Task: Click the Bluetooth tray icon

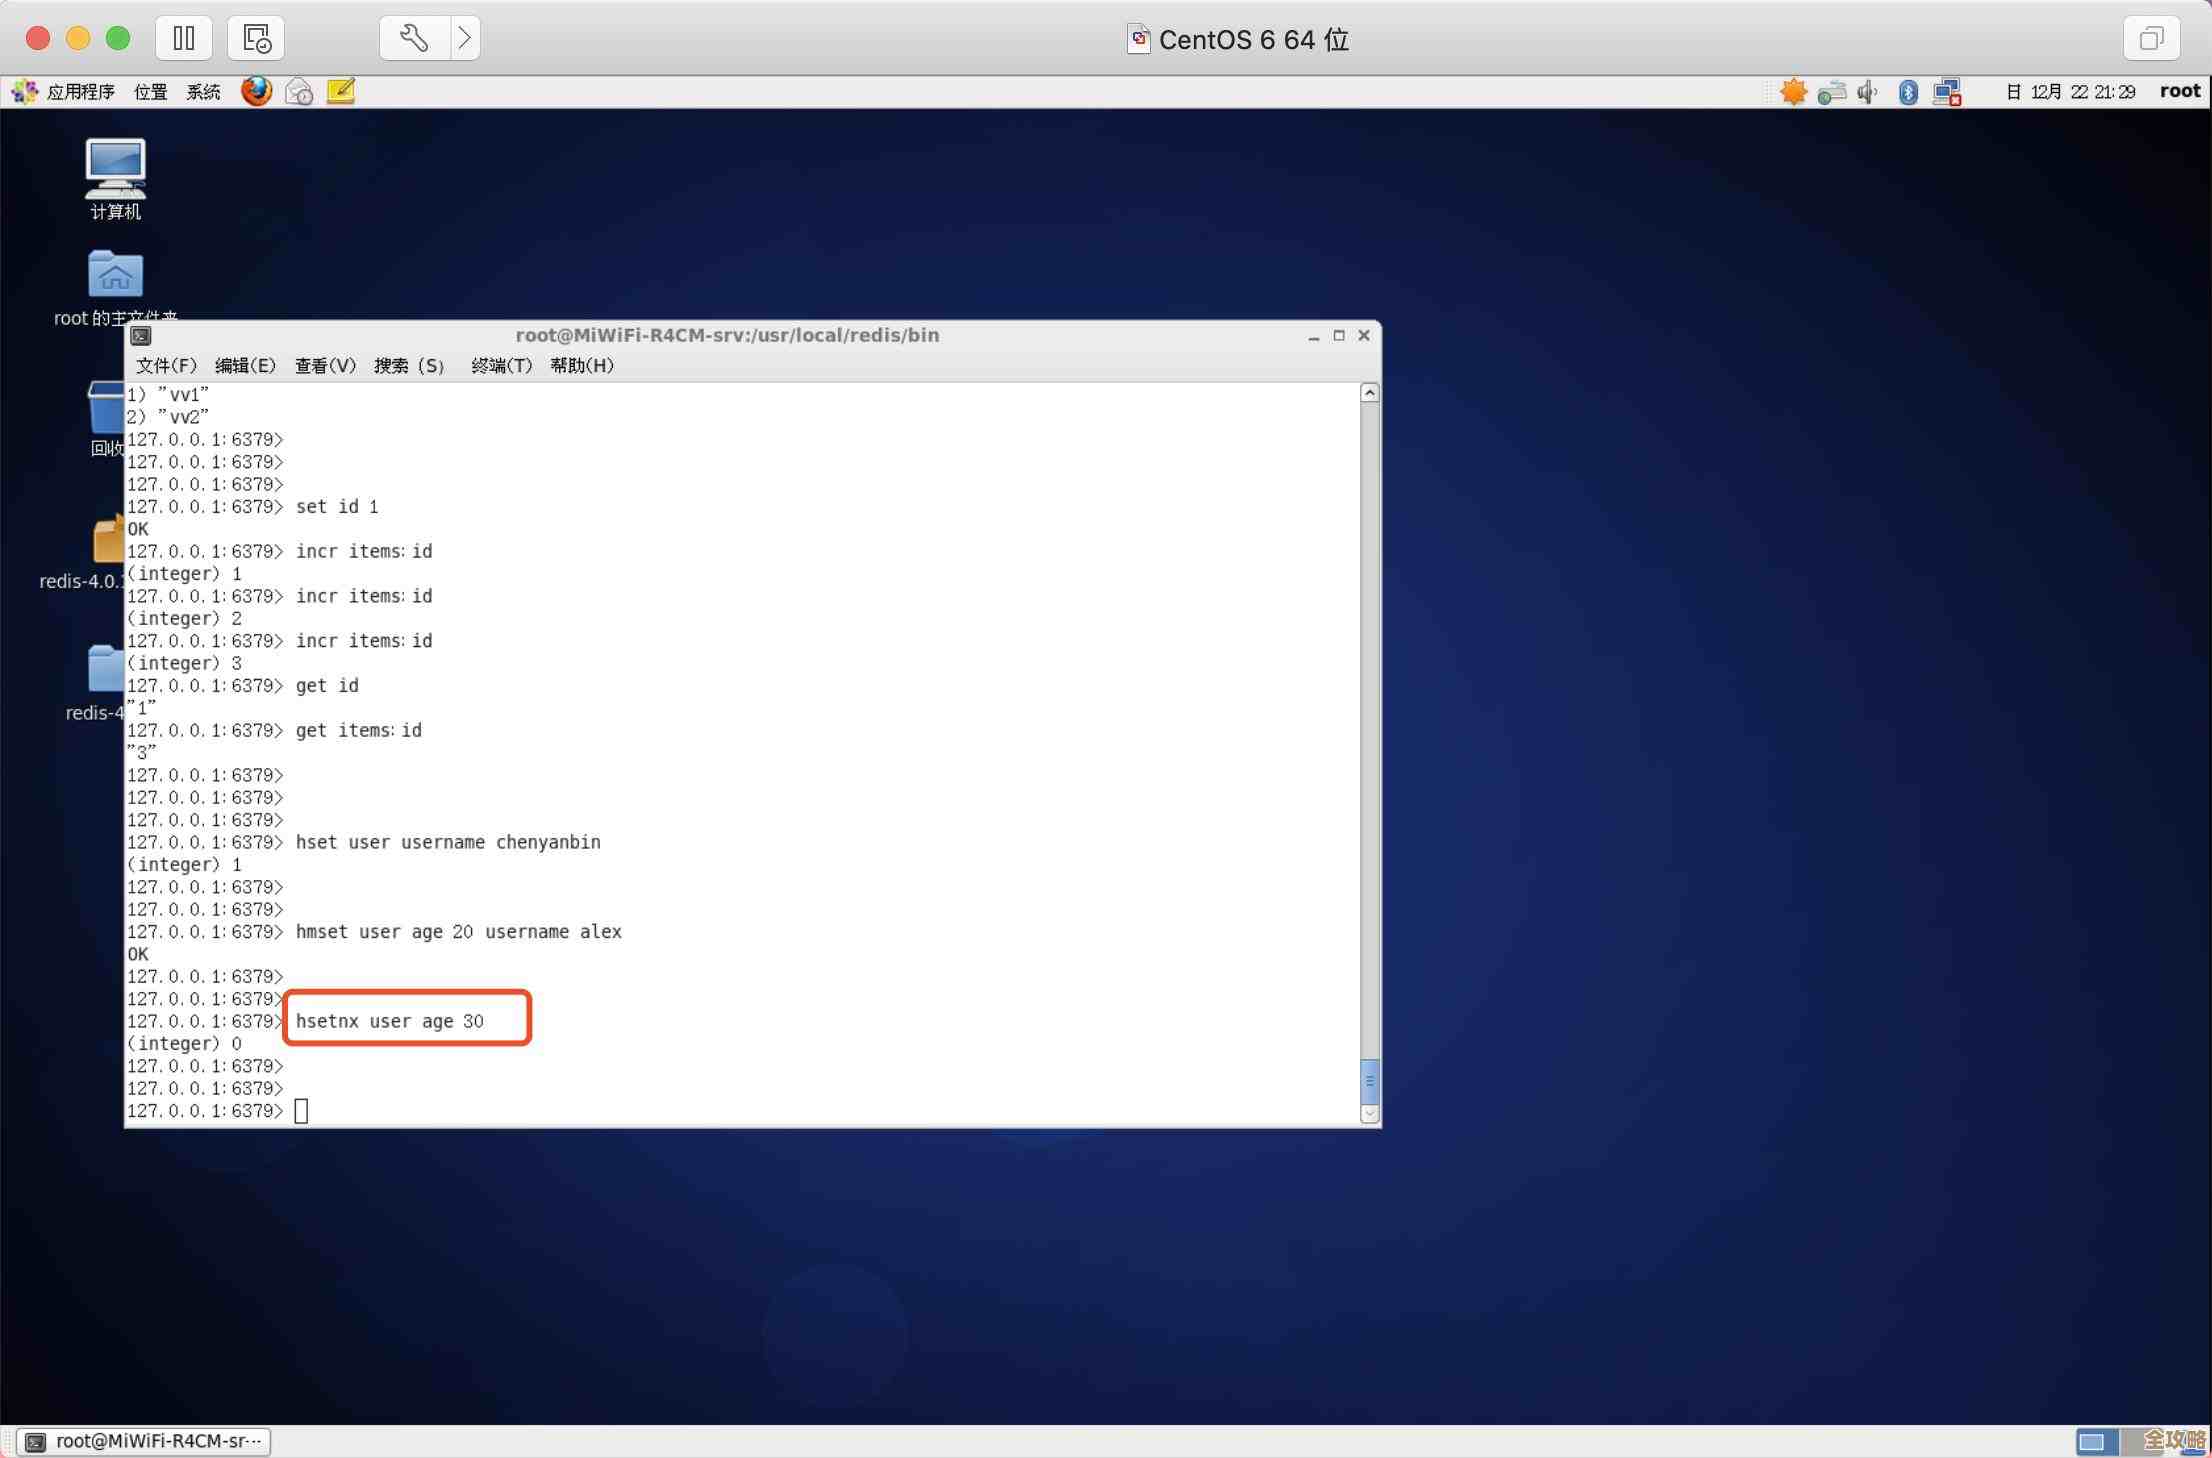Action: tap(1908, 92)
